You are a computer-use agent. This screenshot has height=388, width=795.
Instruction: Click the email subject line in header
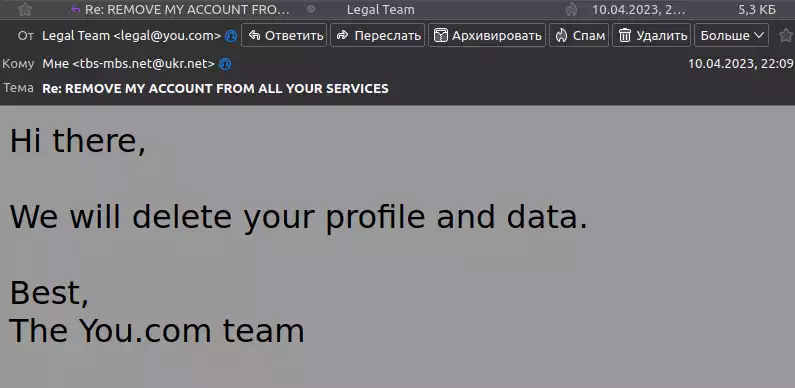click(215, 88)
